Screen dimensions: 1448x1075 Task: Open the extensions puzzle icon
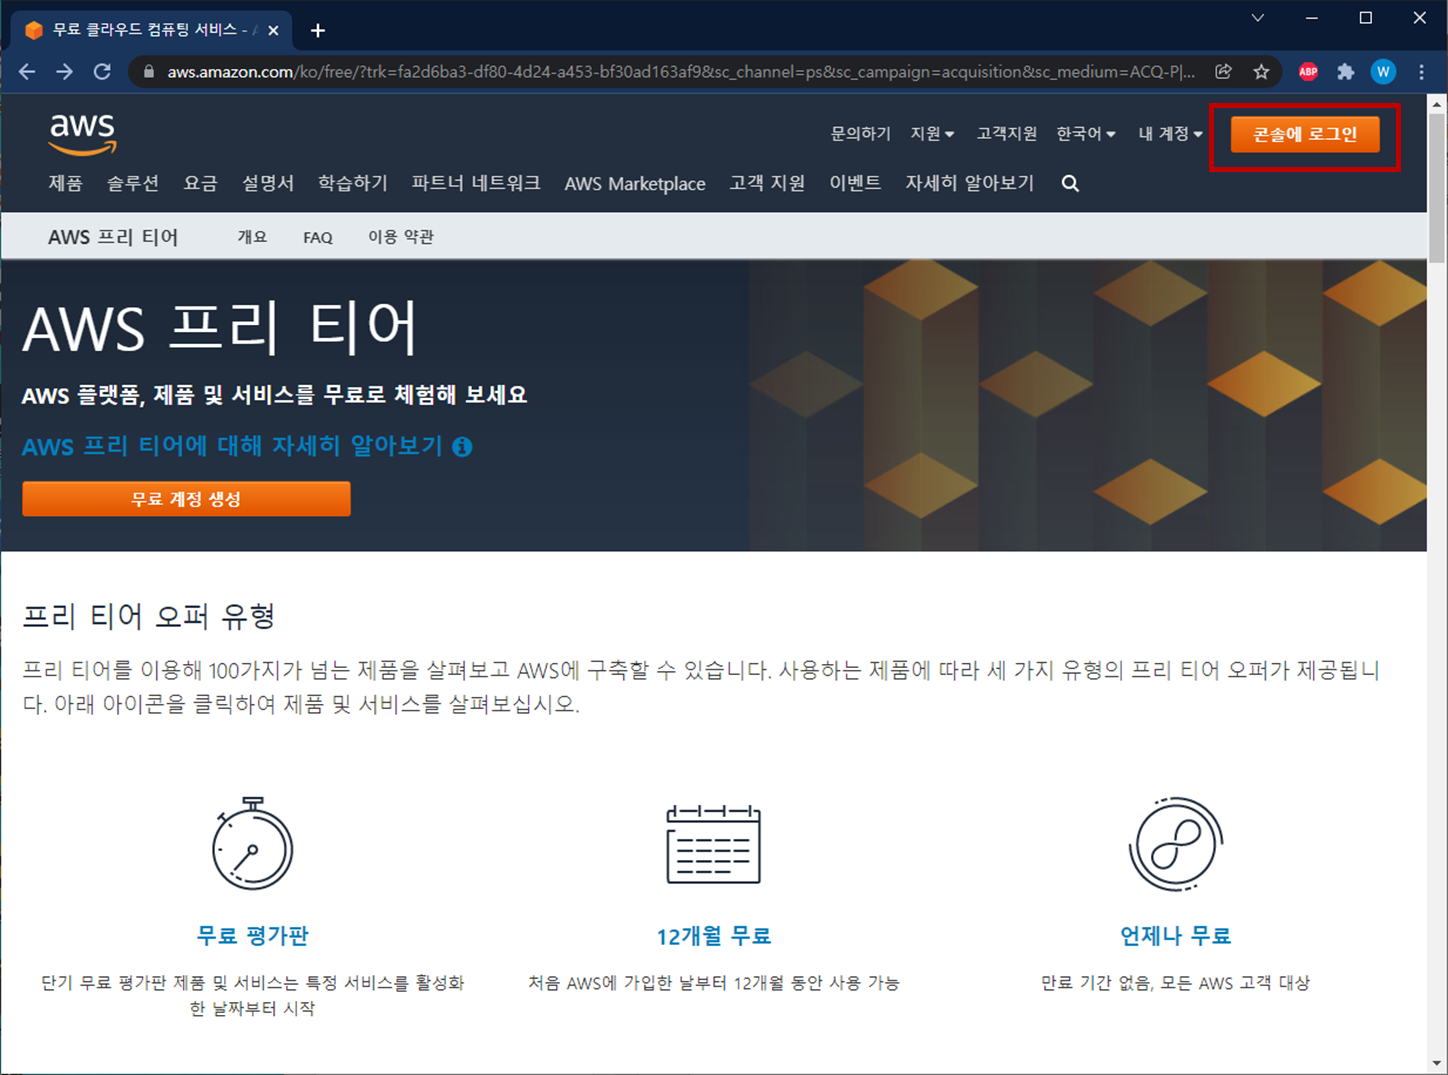click(1346, 72)
